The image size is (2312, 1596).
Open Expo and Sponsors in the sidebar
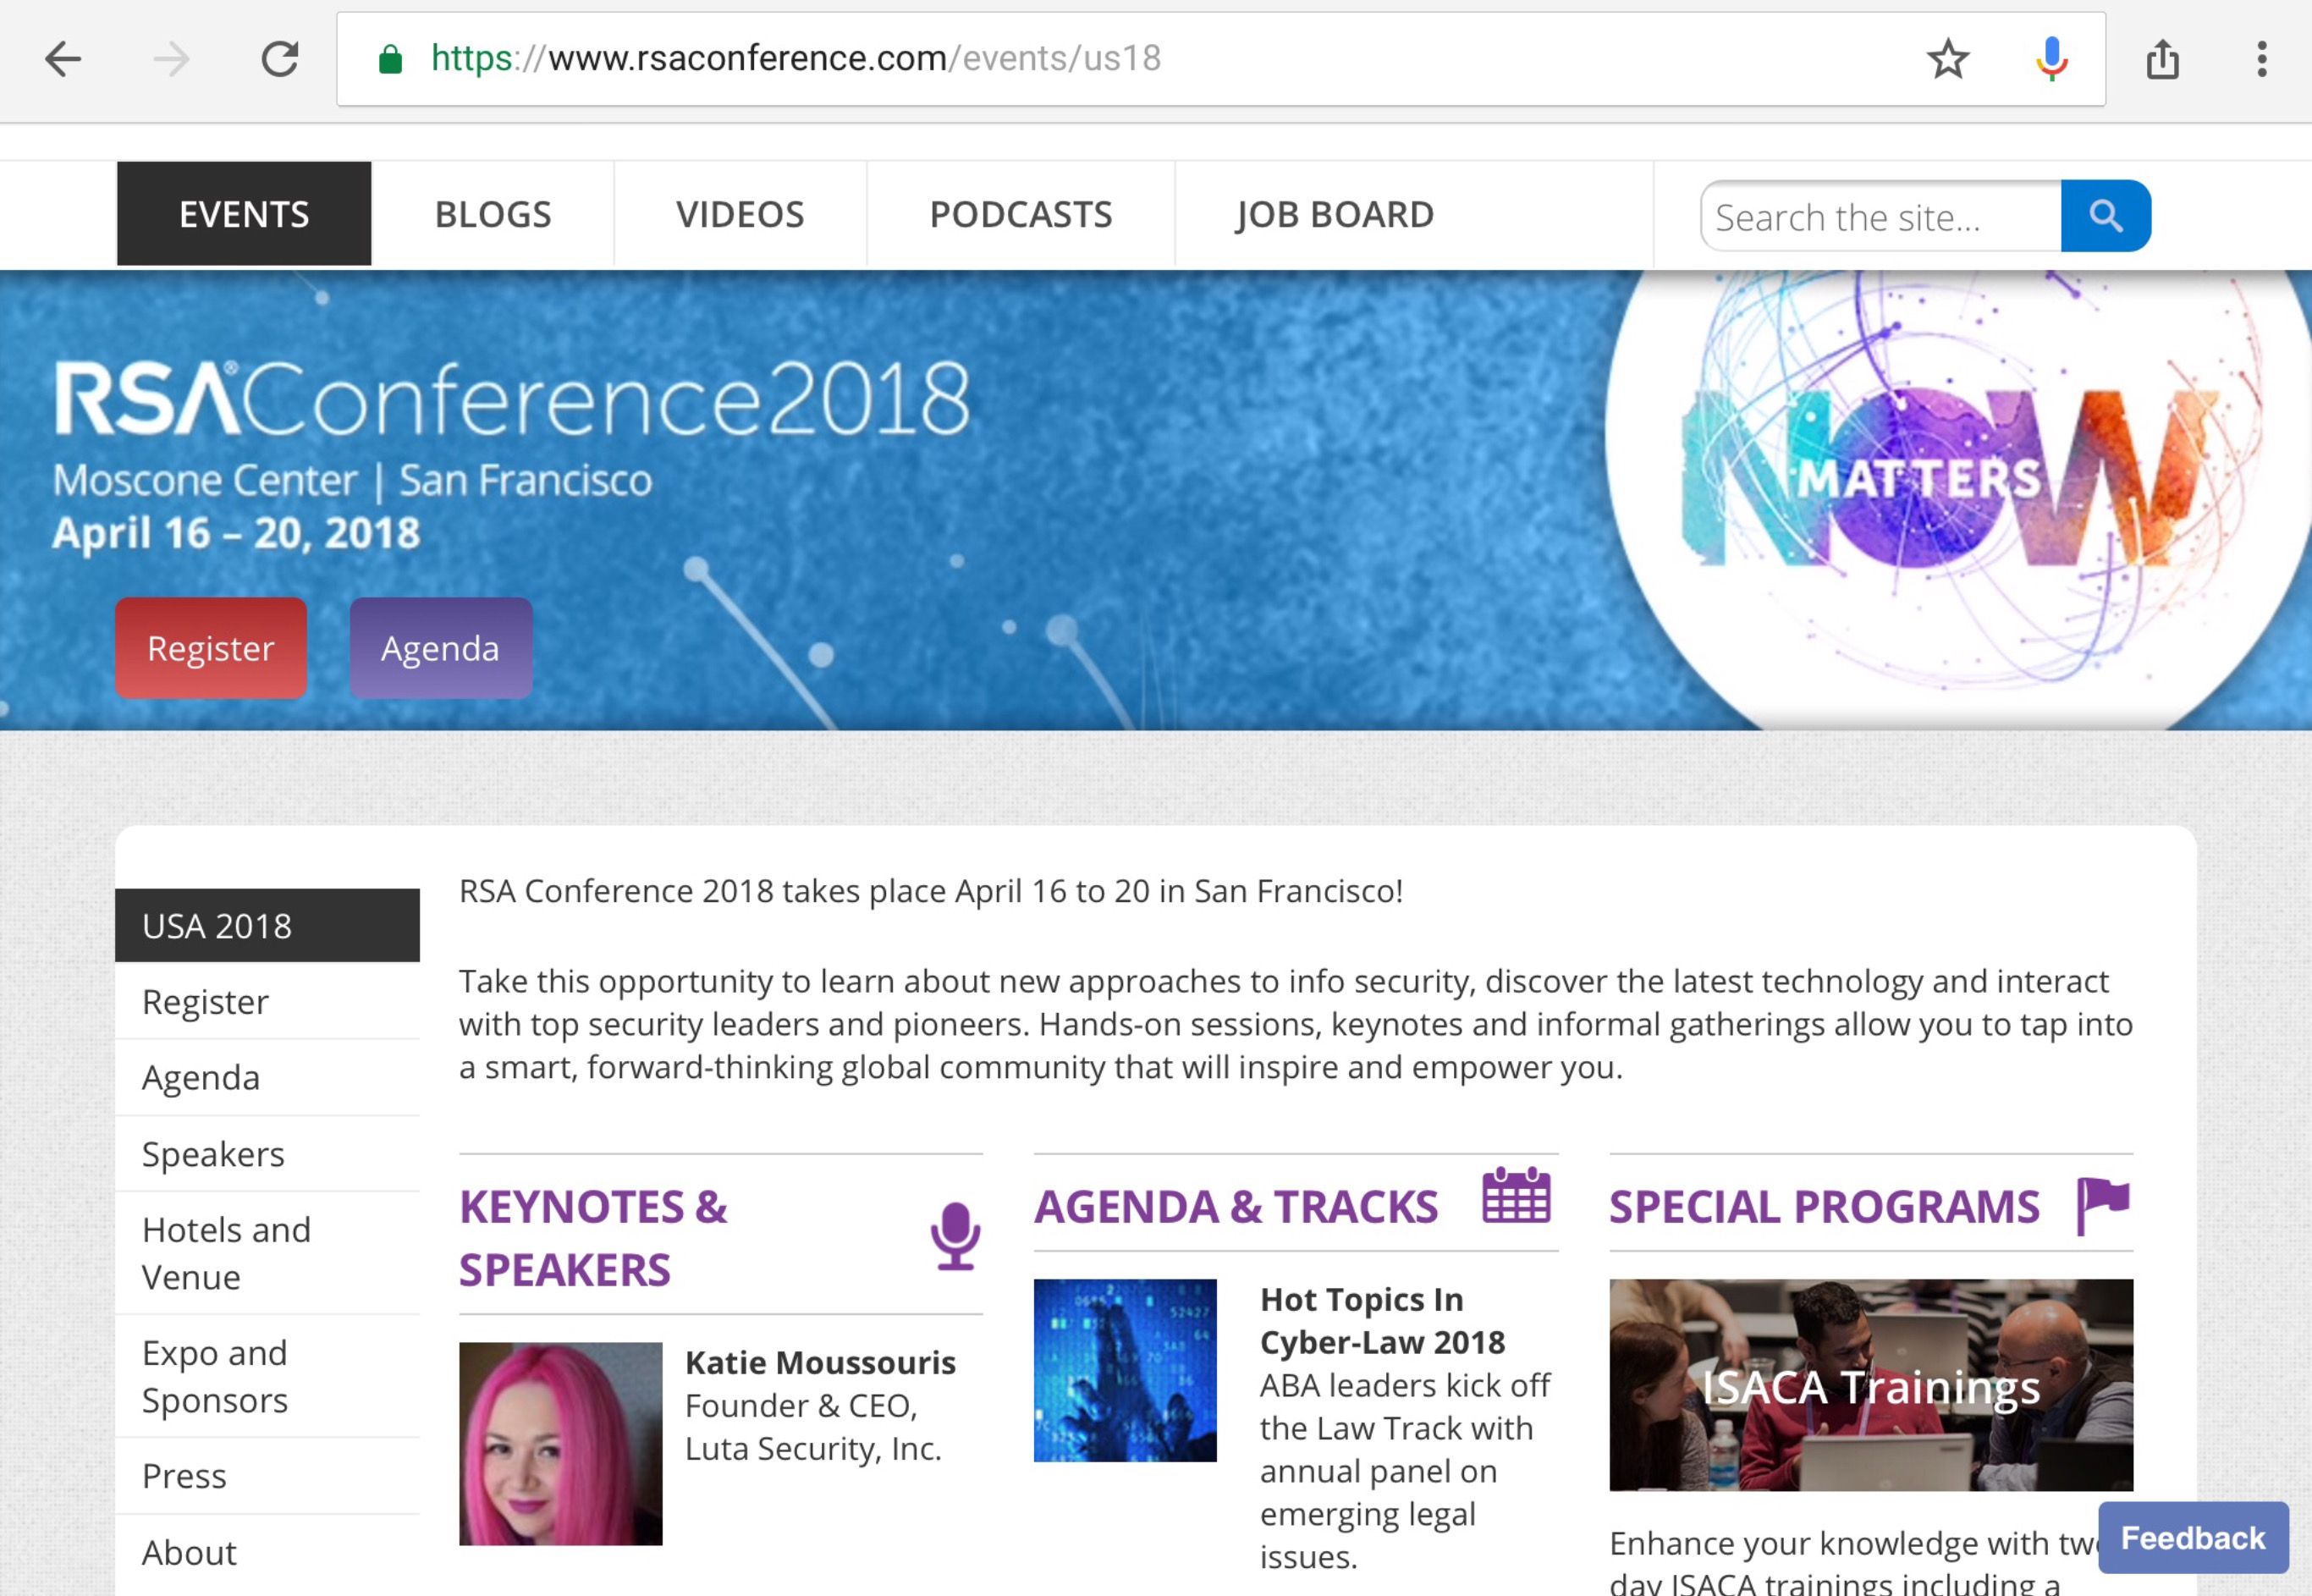[267, 1376]
